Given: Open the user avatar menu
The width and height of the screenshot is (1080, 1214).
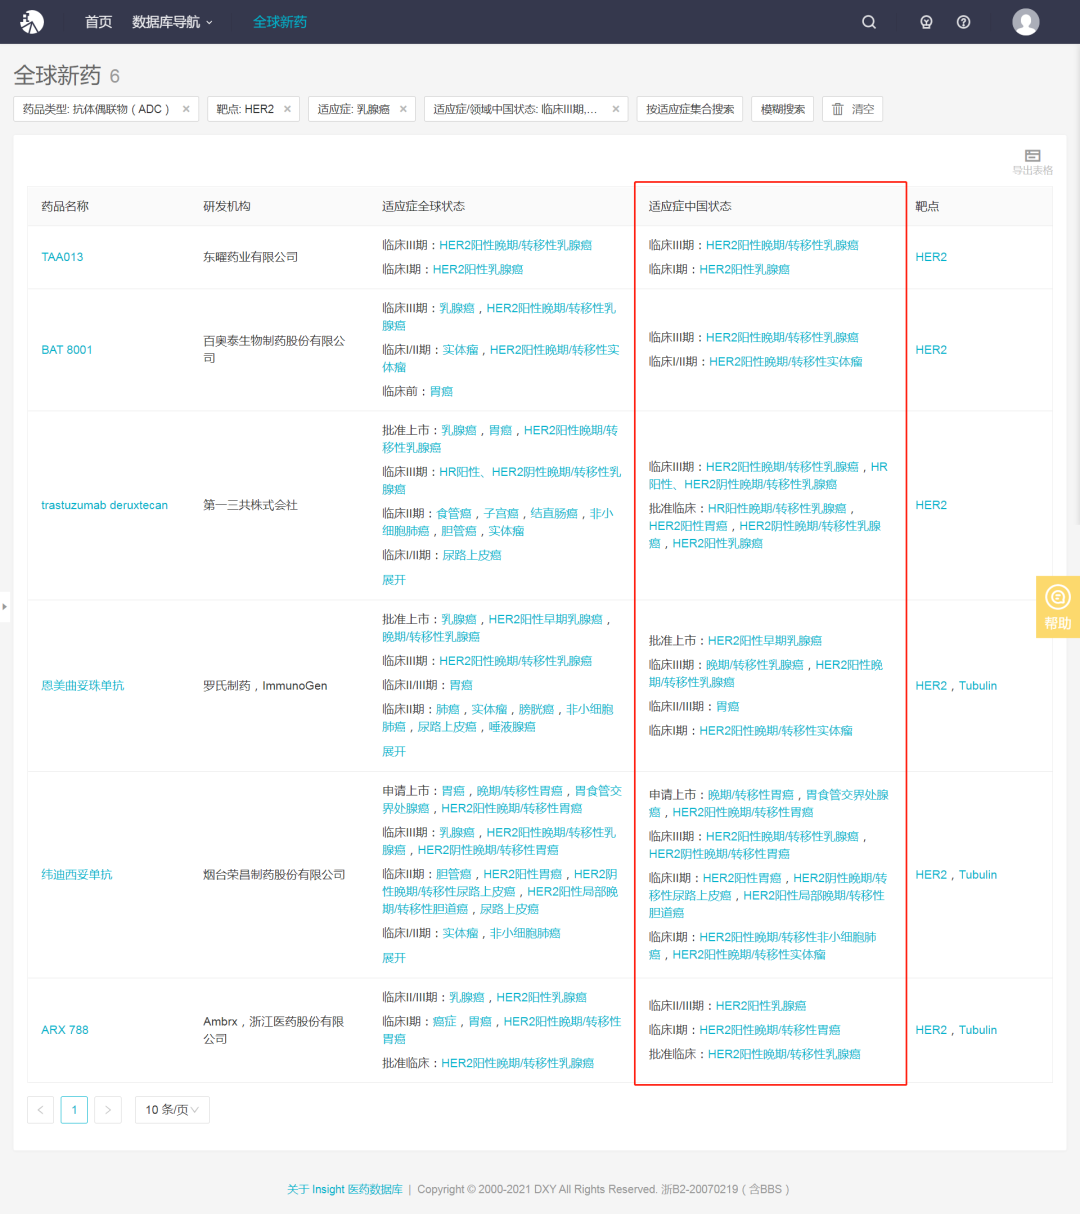Looking at the screenshot, I should click(1026, 22).
